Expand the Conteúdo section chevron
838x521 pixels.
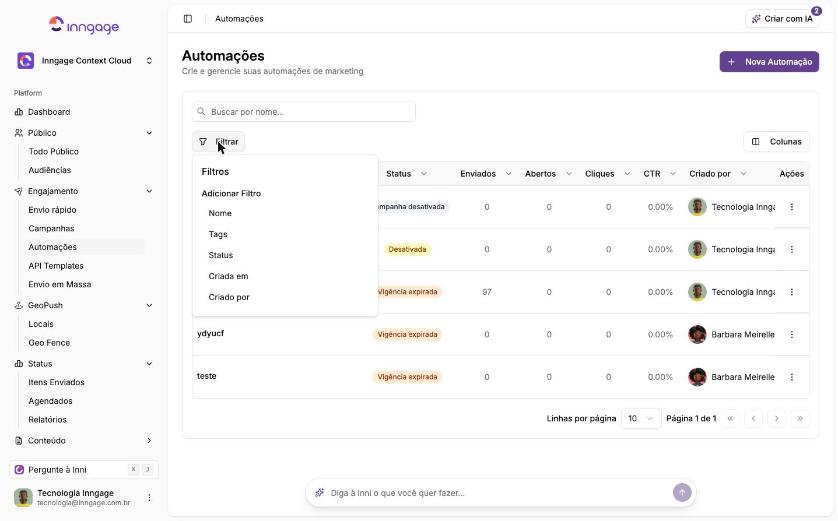(149, 440)
